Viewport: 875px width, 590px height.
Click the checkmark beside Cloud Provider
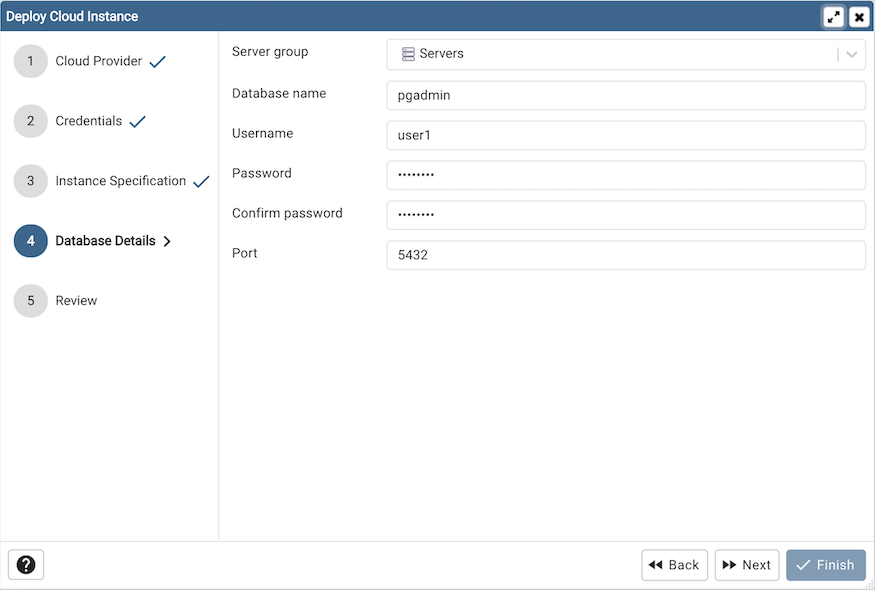pyautogui.click(x=156, y=60)
